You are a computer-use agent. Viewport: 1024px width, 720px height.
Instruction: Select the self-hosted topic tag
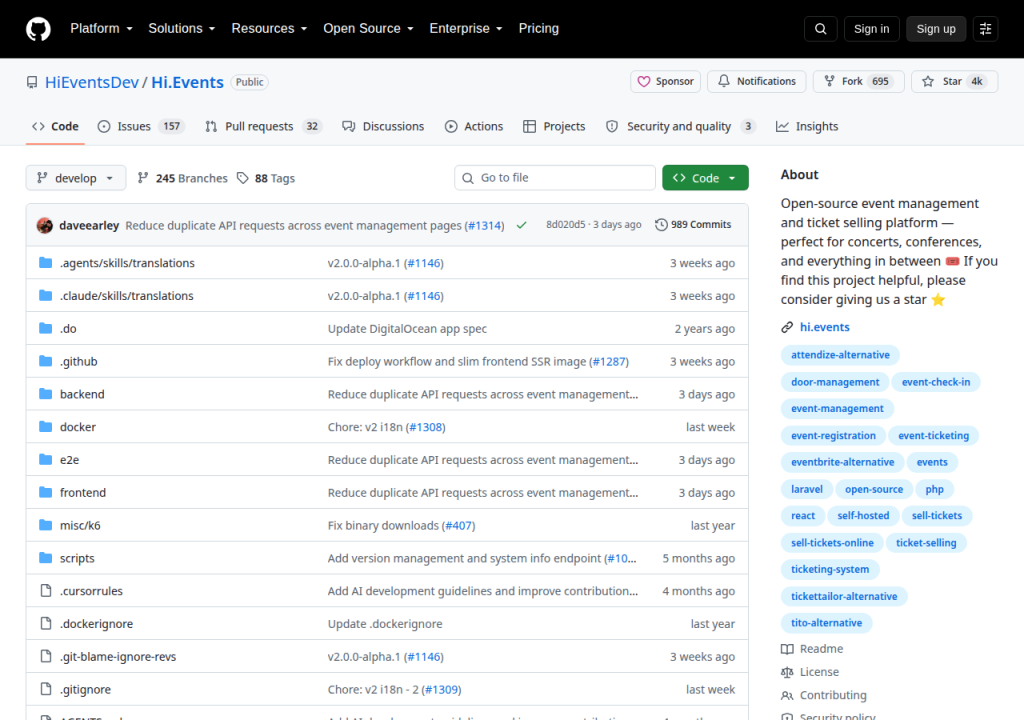point(863,516)
